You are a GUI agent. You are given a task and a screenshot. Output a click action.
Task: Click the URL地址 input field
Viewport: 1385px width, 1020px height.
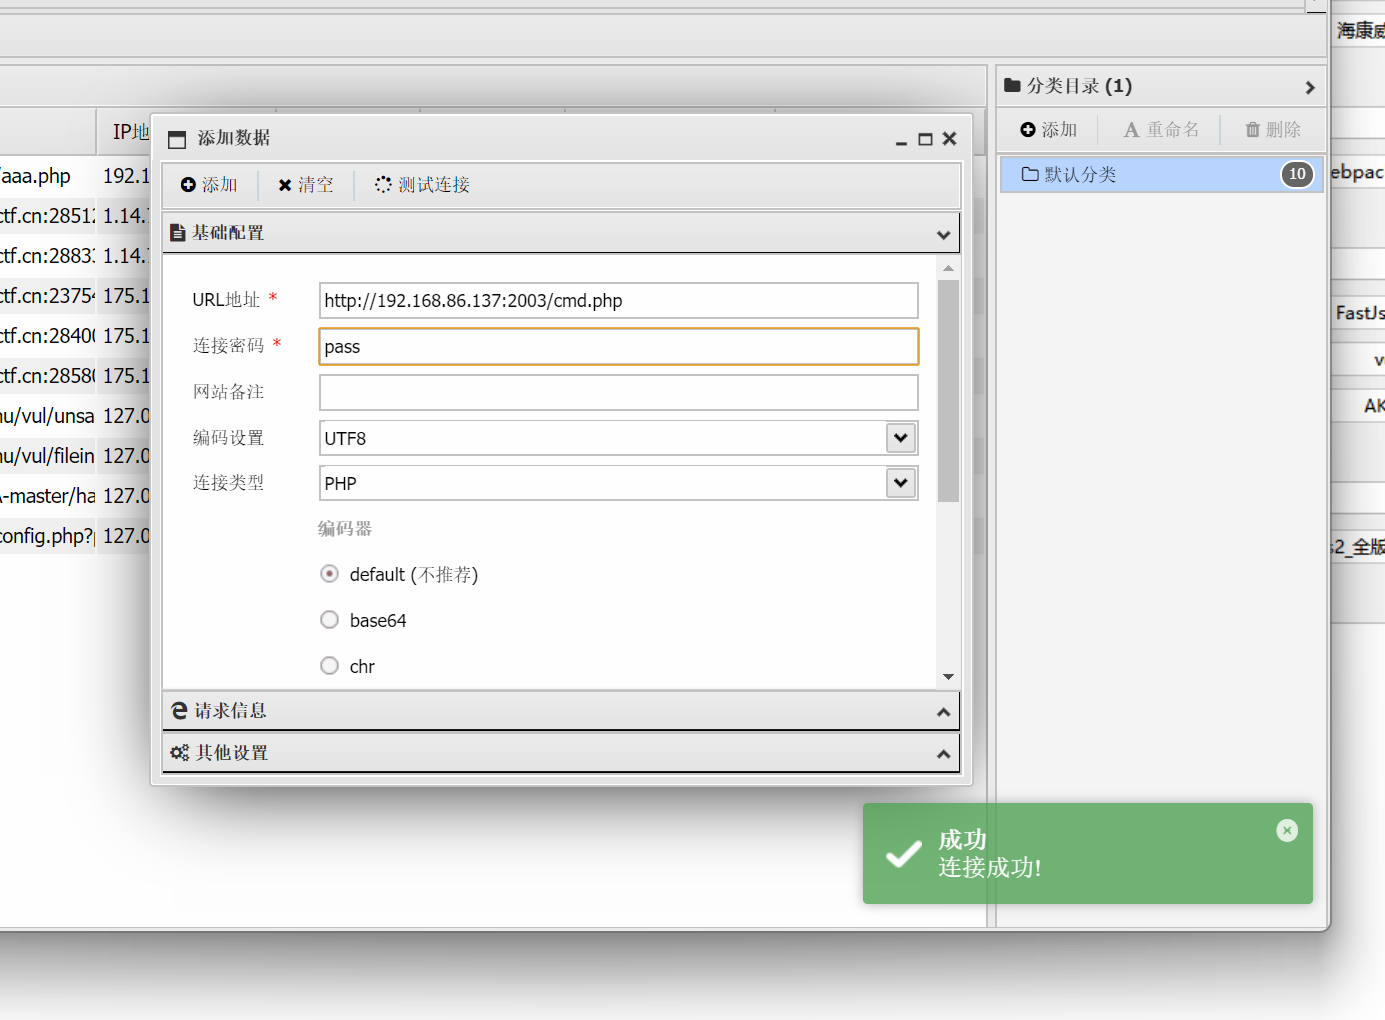(618, 301)
